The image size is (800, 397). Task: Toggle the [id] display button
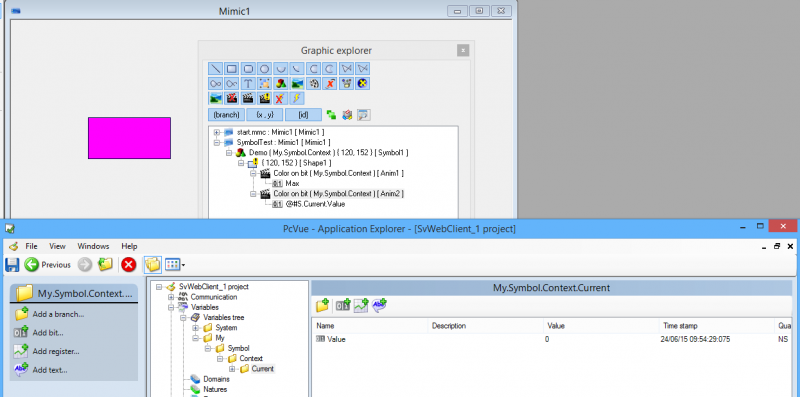303,115
